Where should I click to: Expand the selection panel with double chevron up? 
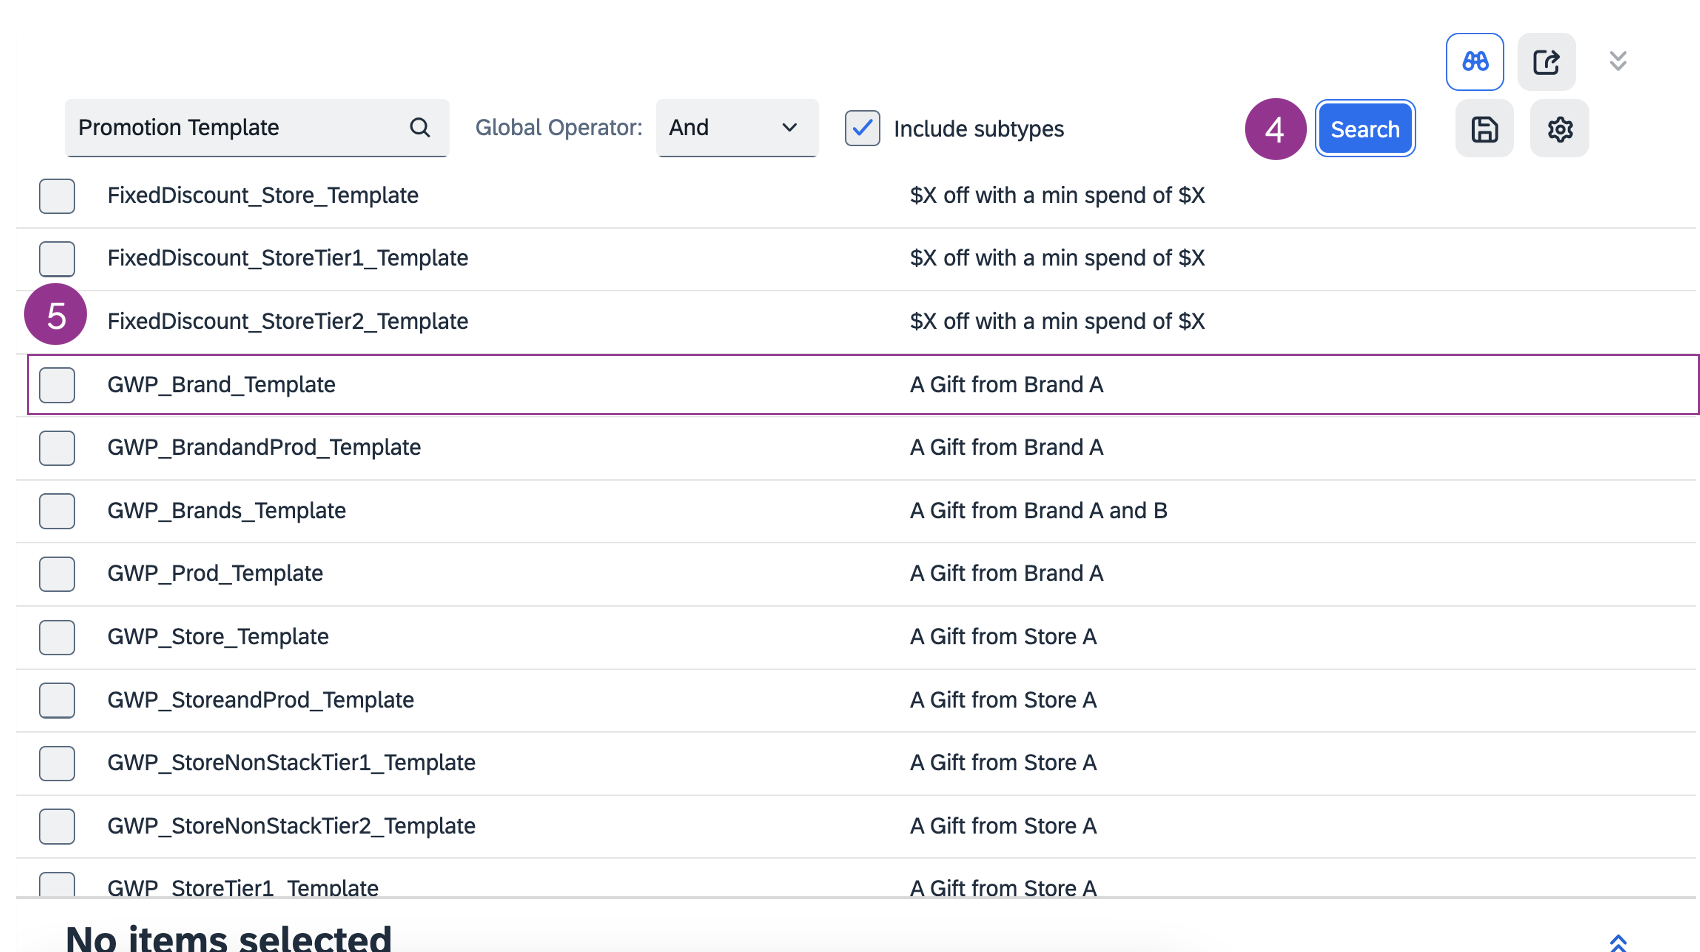coord(1617,942)
